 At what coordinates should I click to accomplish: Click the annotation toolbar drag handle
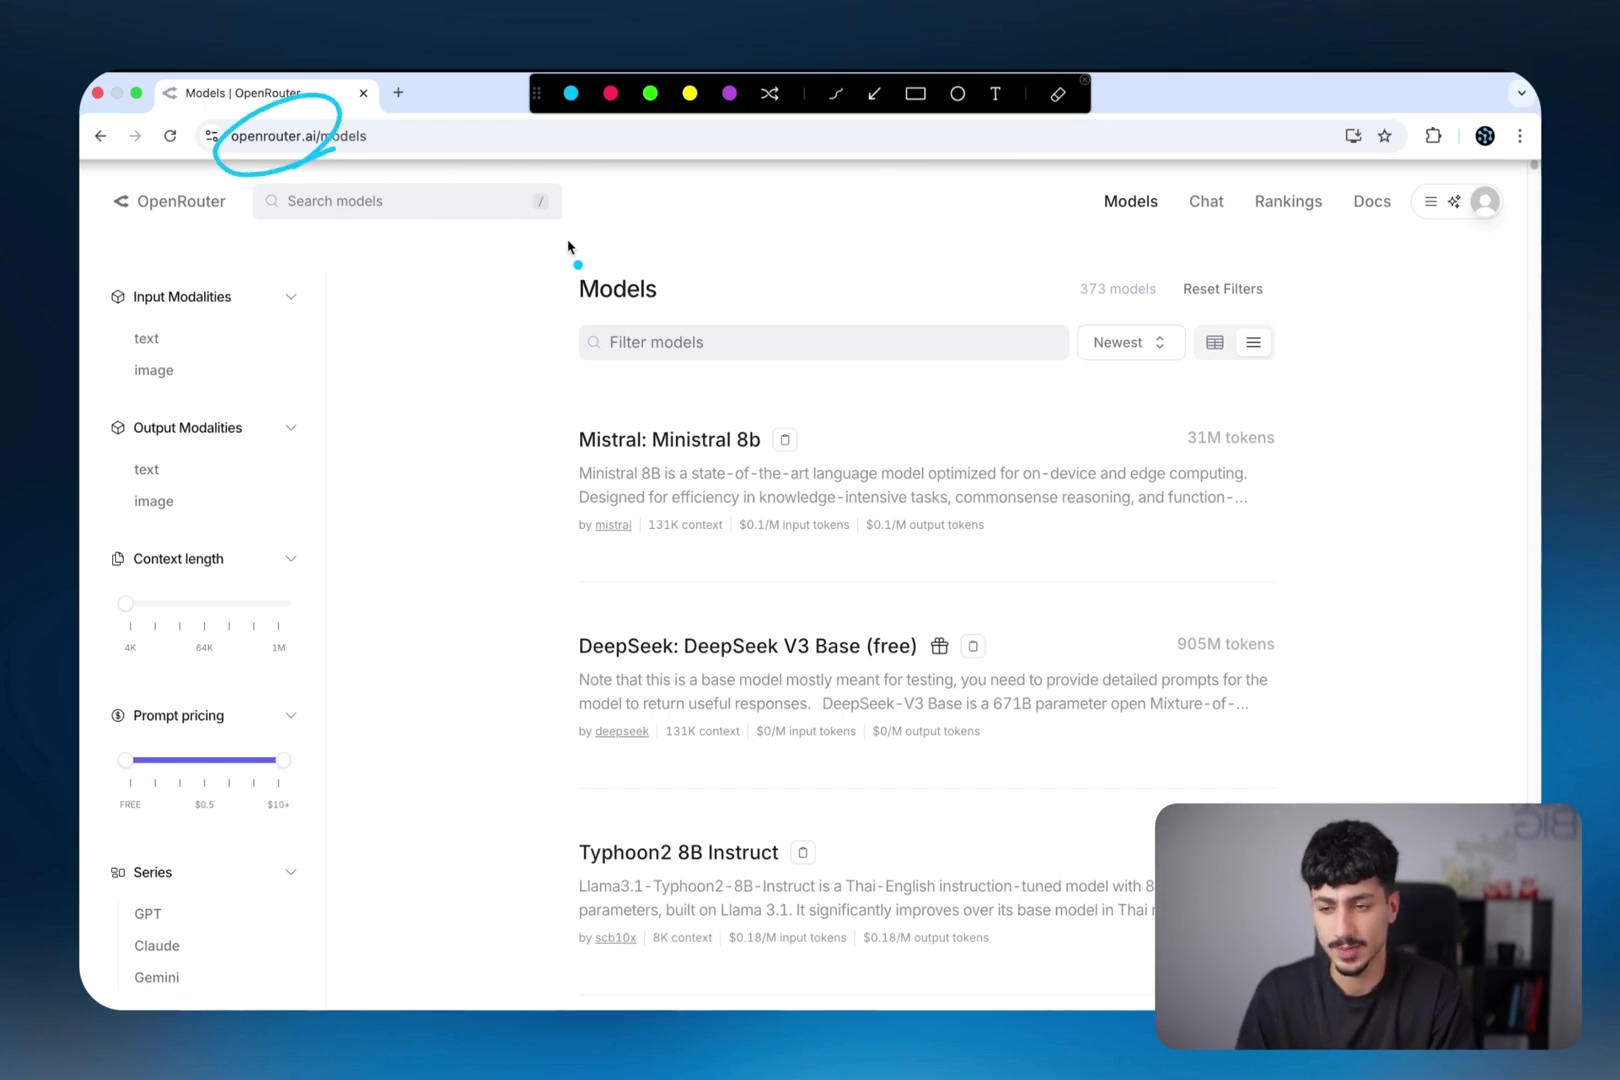537,93
